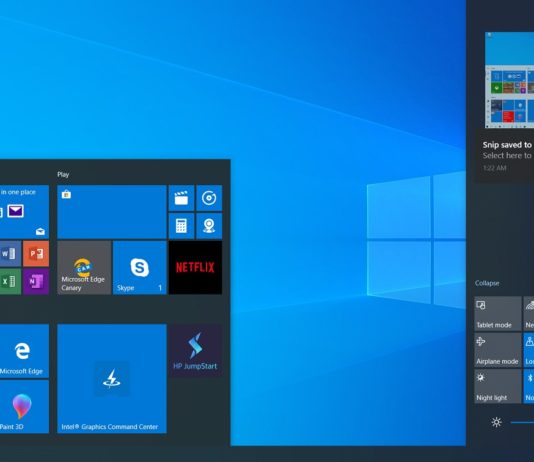Click the '1:22 AM' notification timestamp
This screenshot has height=462, width=534.
click(x=494, y=168)
